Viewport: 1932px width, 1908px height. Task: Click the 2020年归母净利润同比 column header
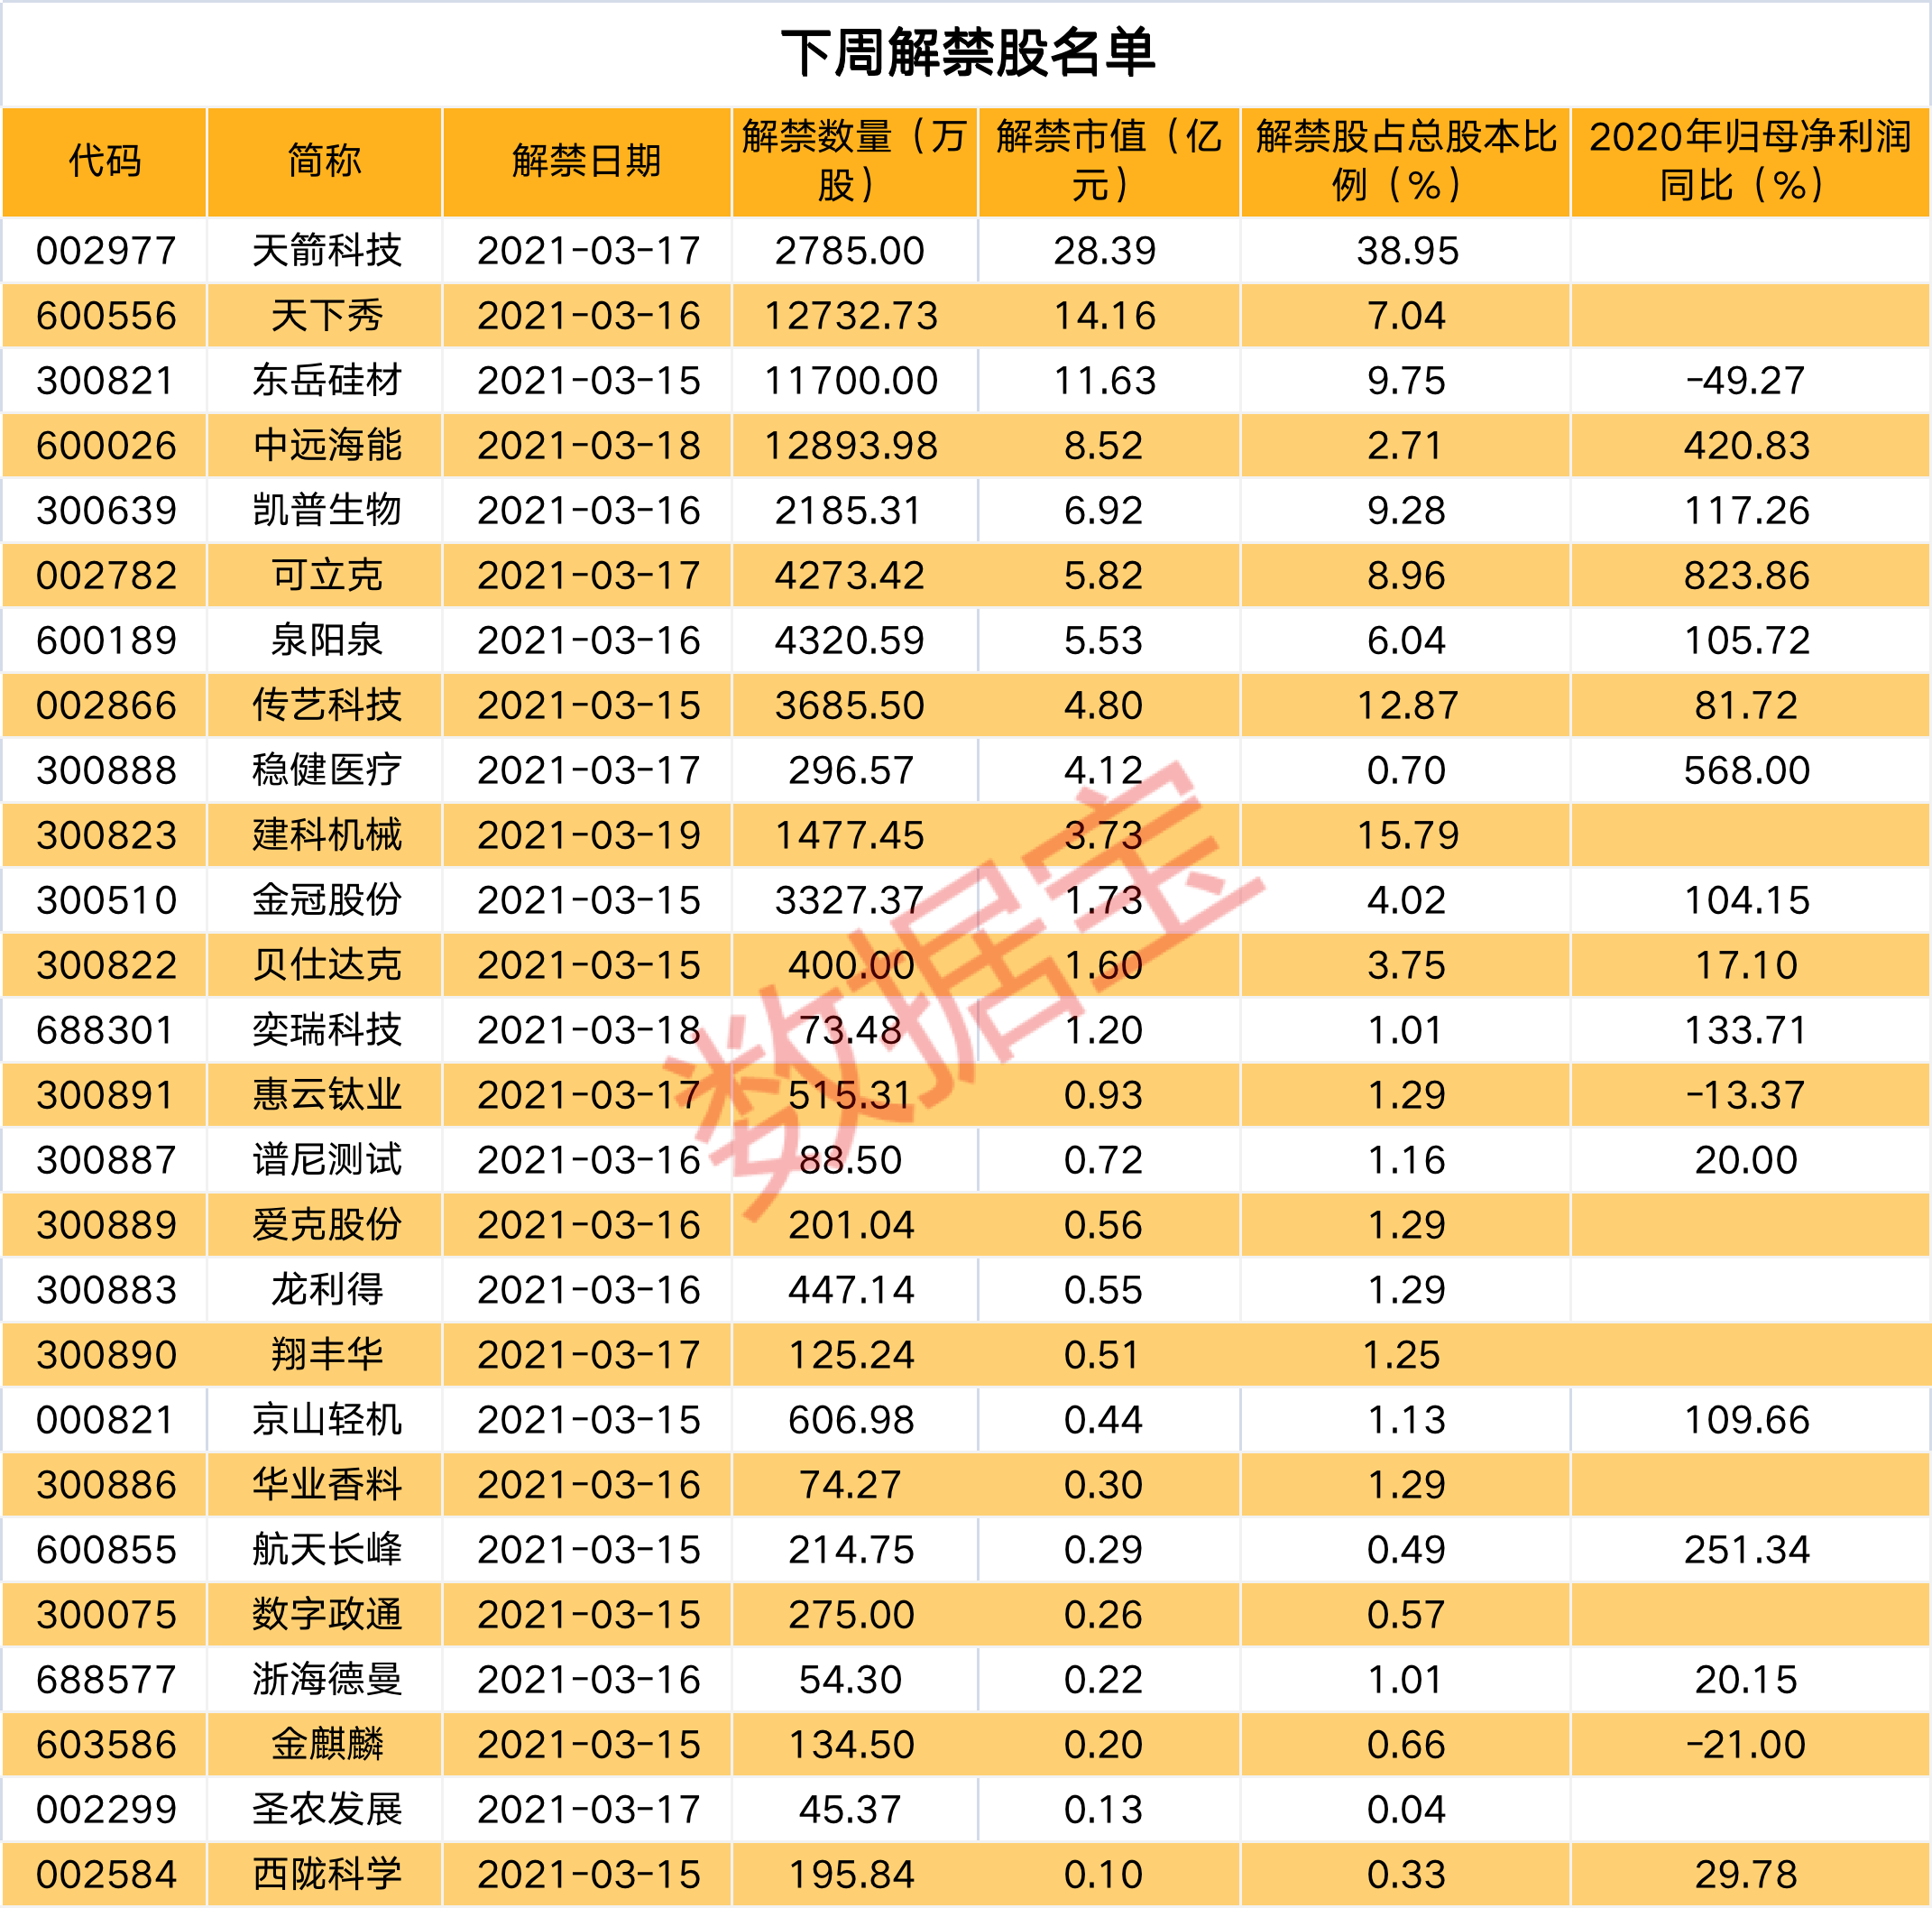(x=1750, y=161)
